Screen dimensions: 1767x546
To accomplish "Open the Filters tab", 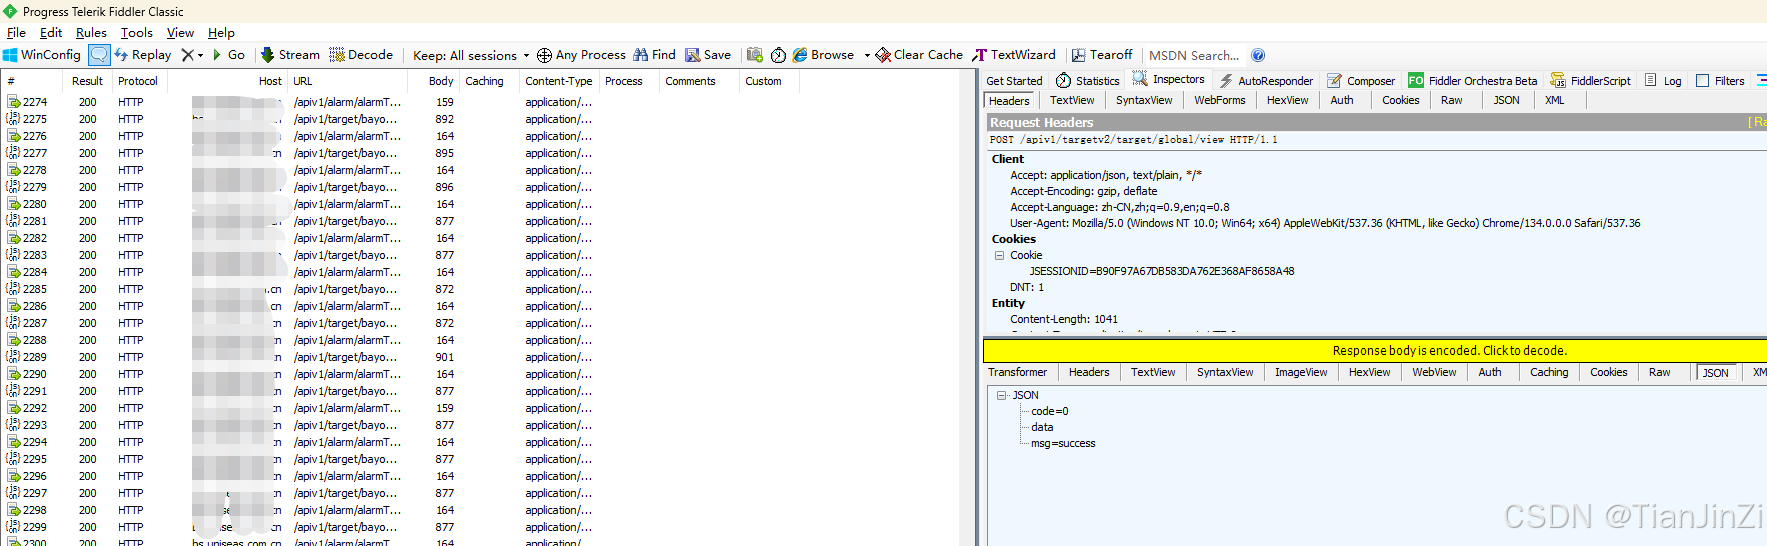I will pos(1720,81).
